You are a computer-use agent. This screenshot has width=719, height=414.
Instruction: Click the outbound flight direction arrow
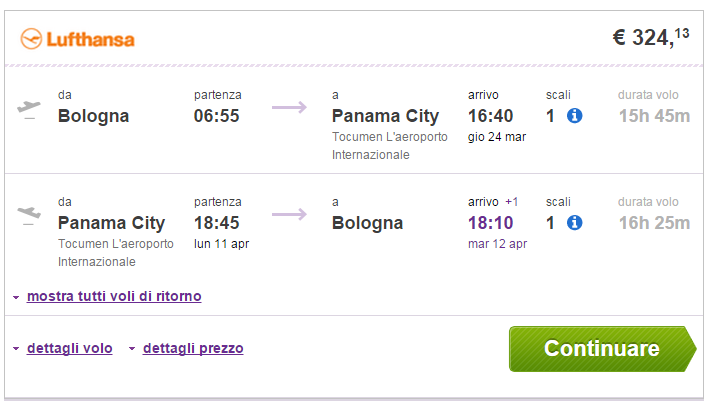289,107
